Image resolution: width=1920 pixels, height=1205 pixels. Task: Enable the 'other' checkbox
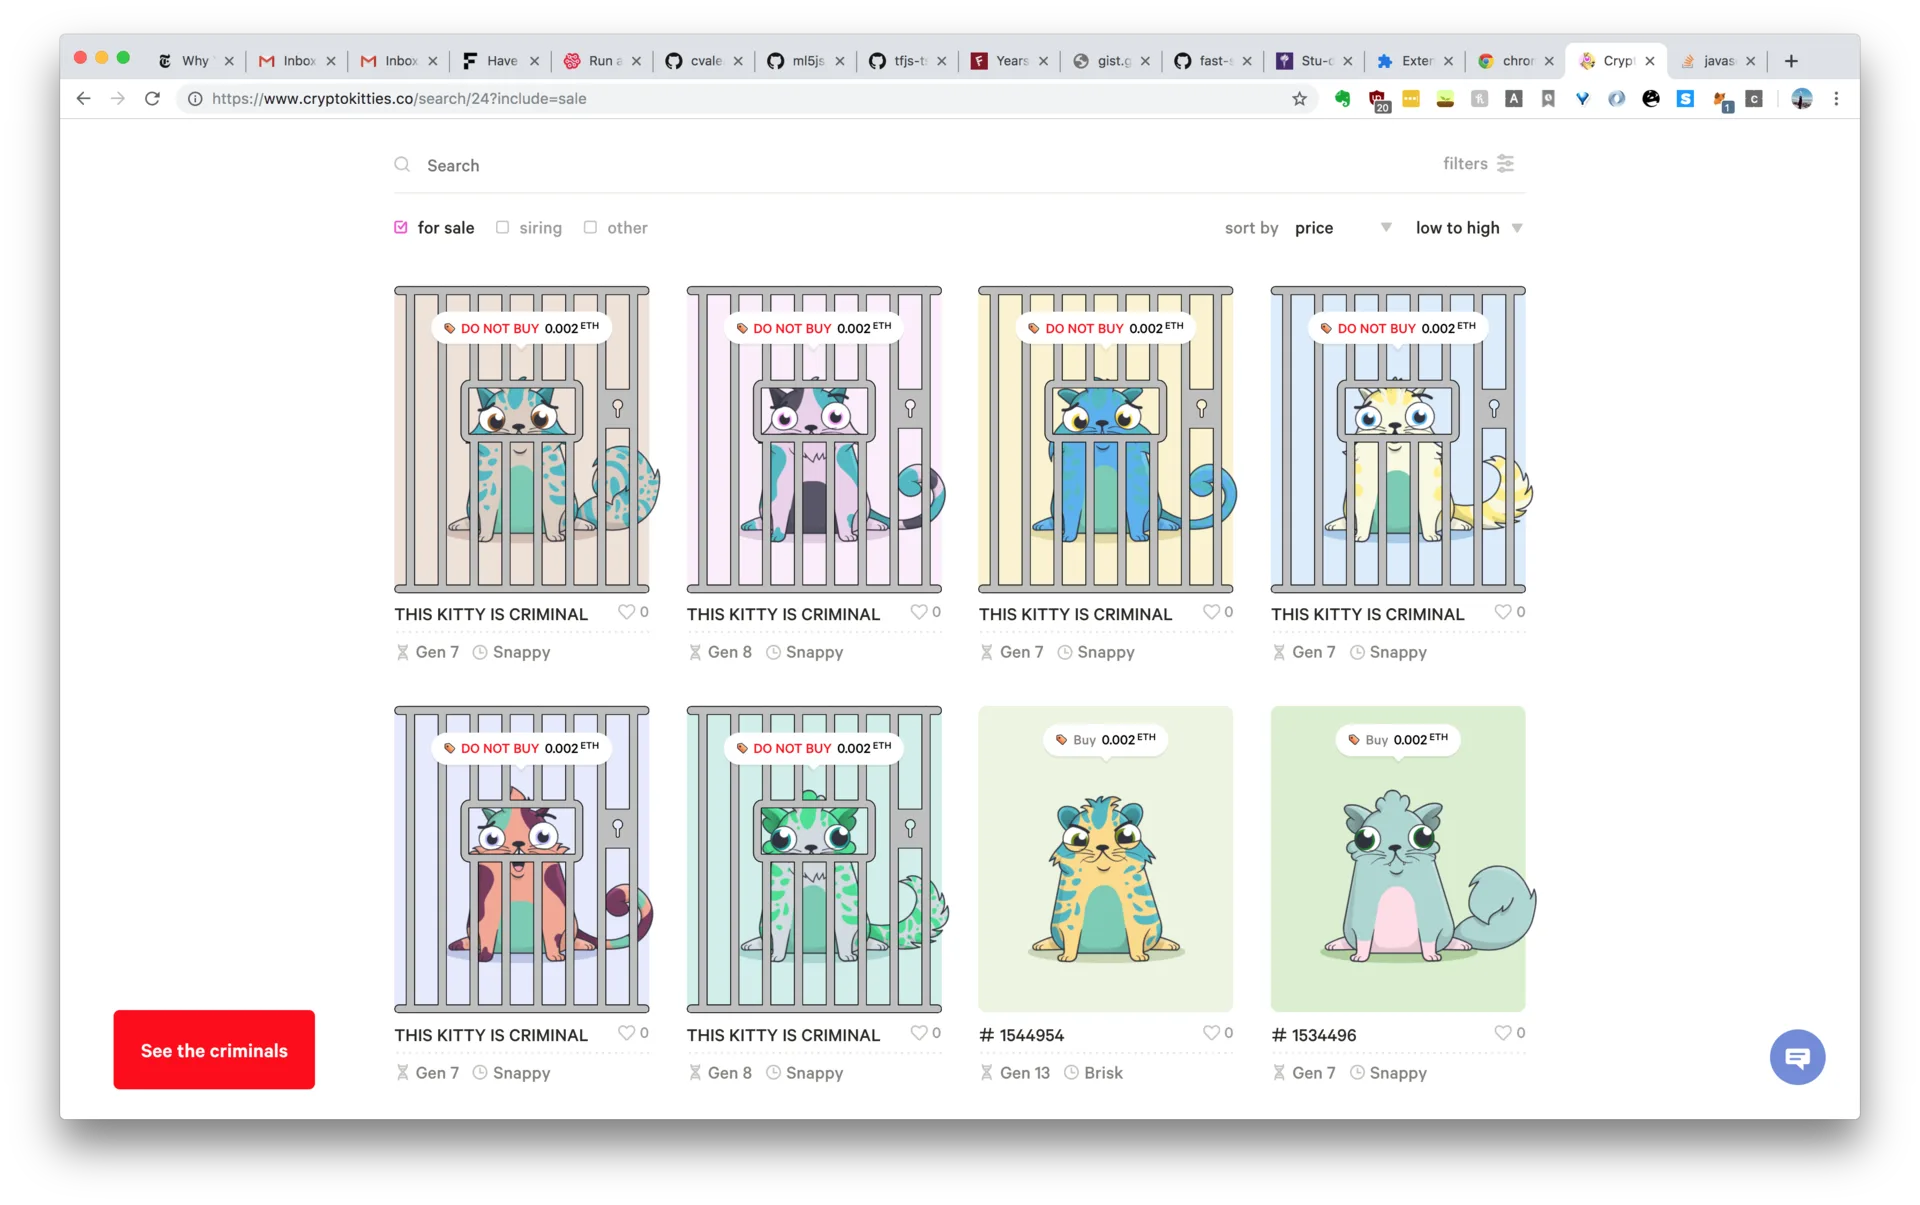591,227
